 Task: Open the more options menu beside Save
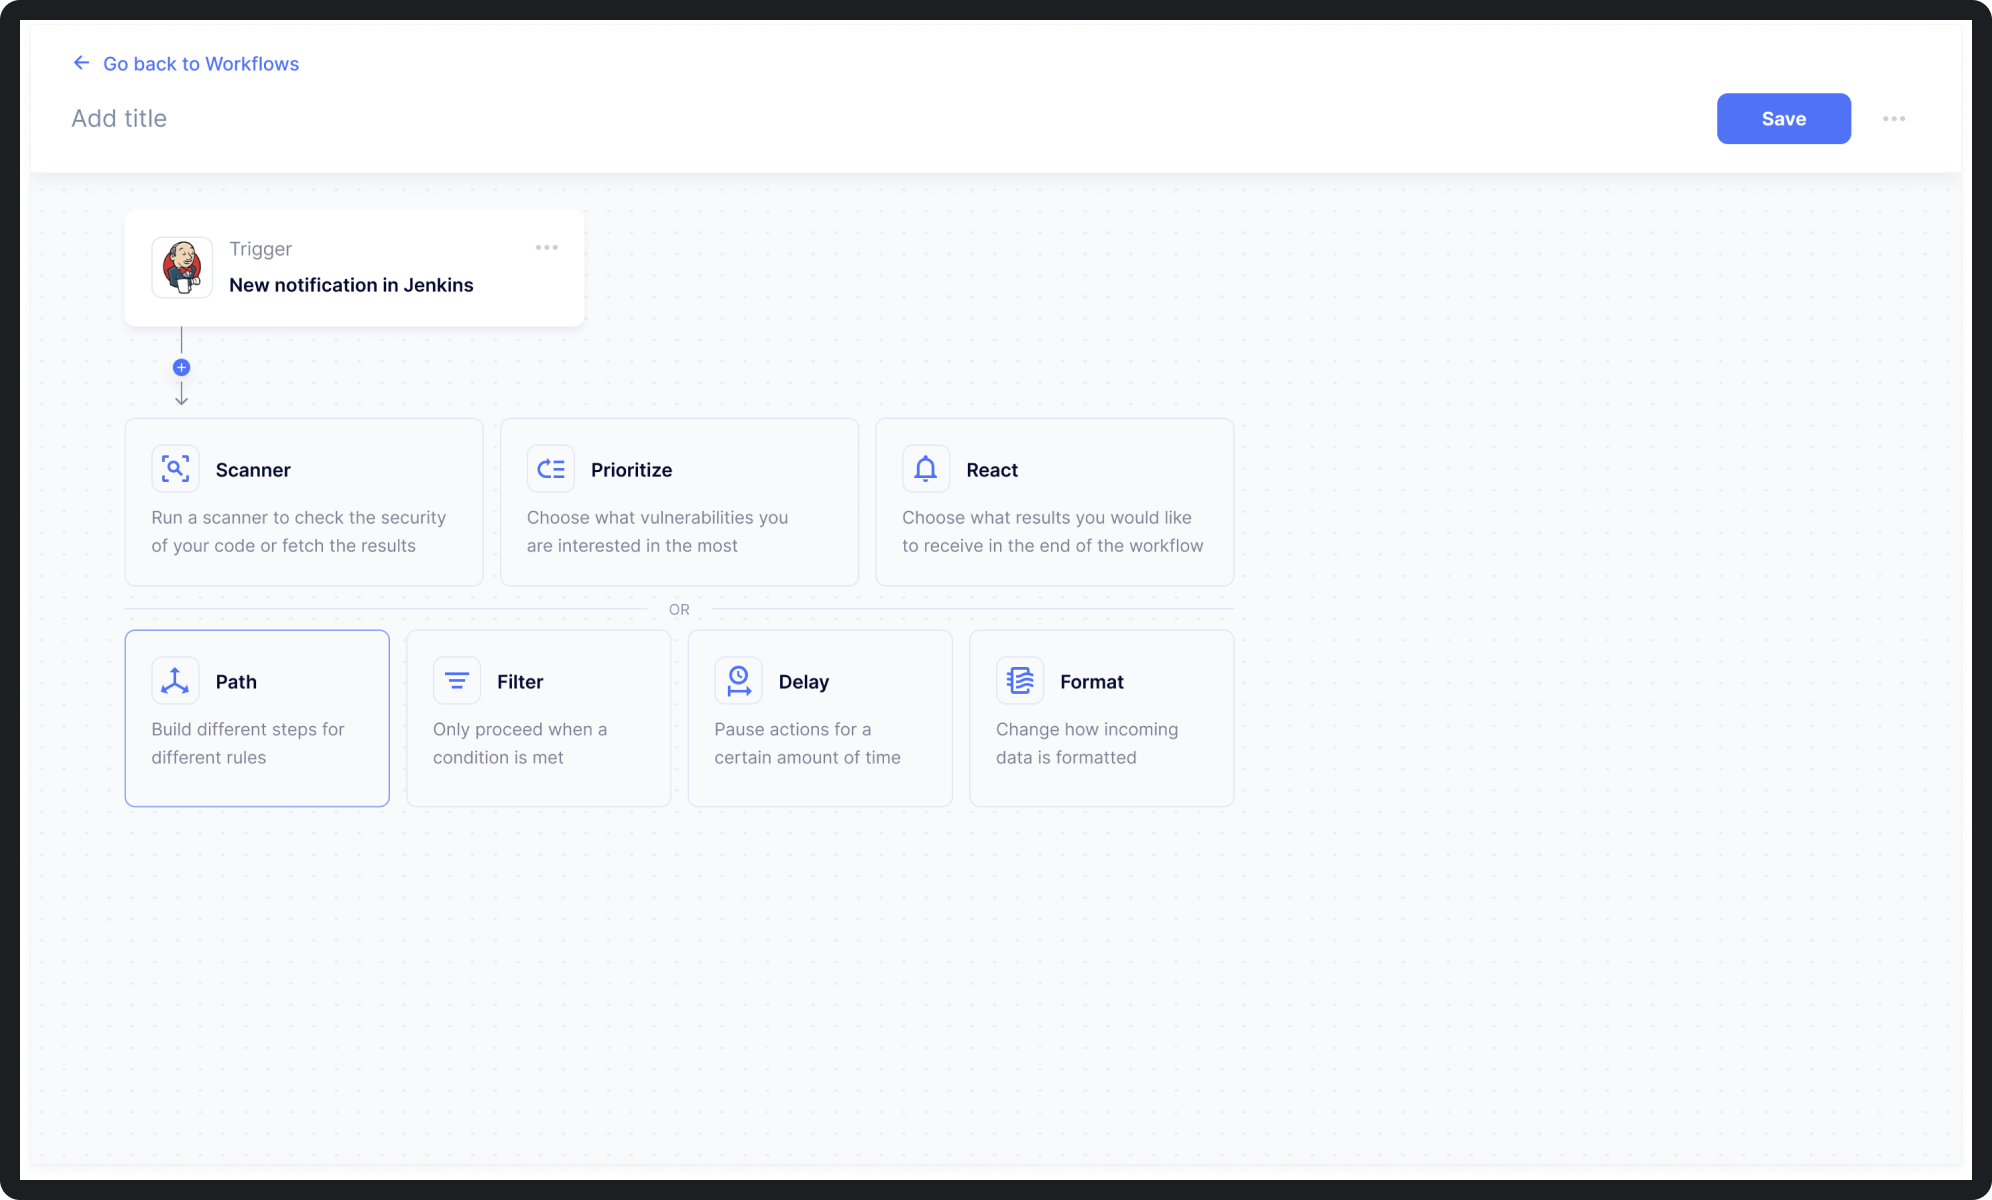tap(1893, 119)
